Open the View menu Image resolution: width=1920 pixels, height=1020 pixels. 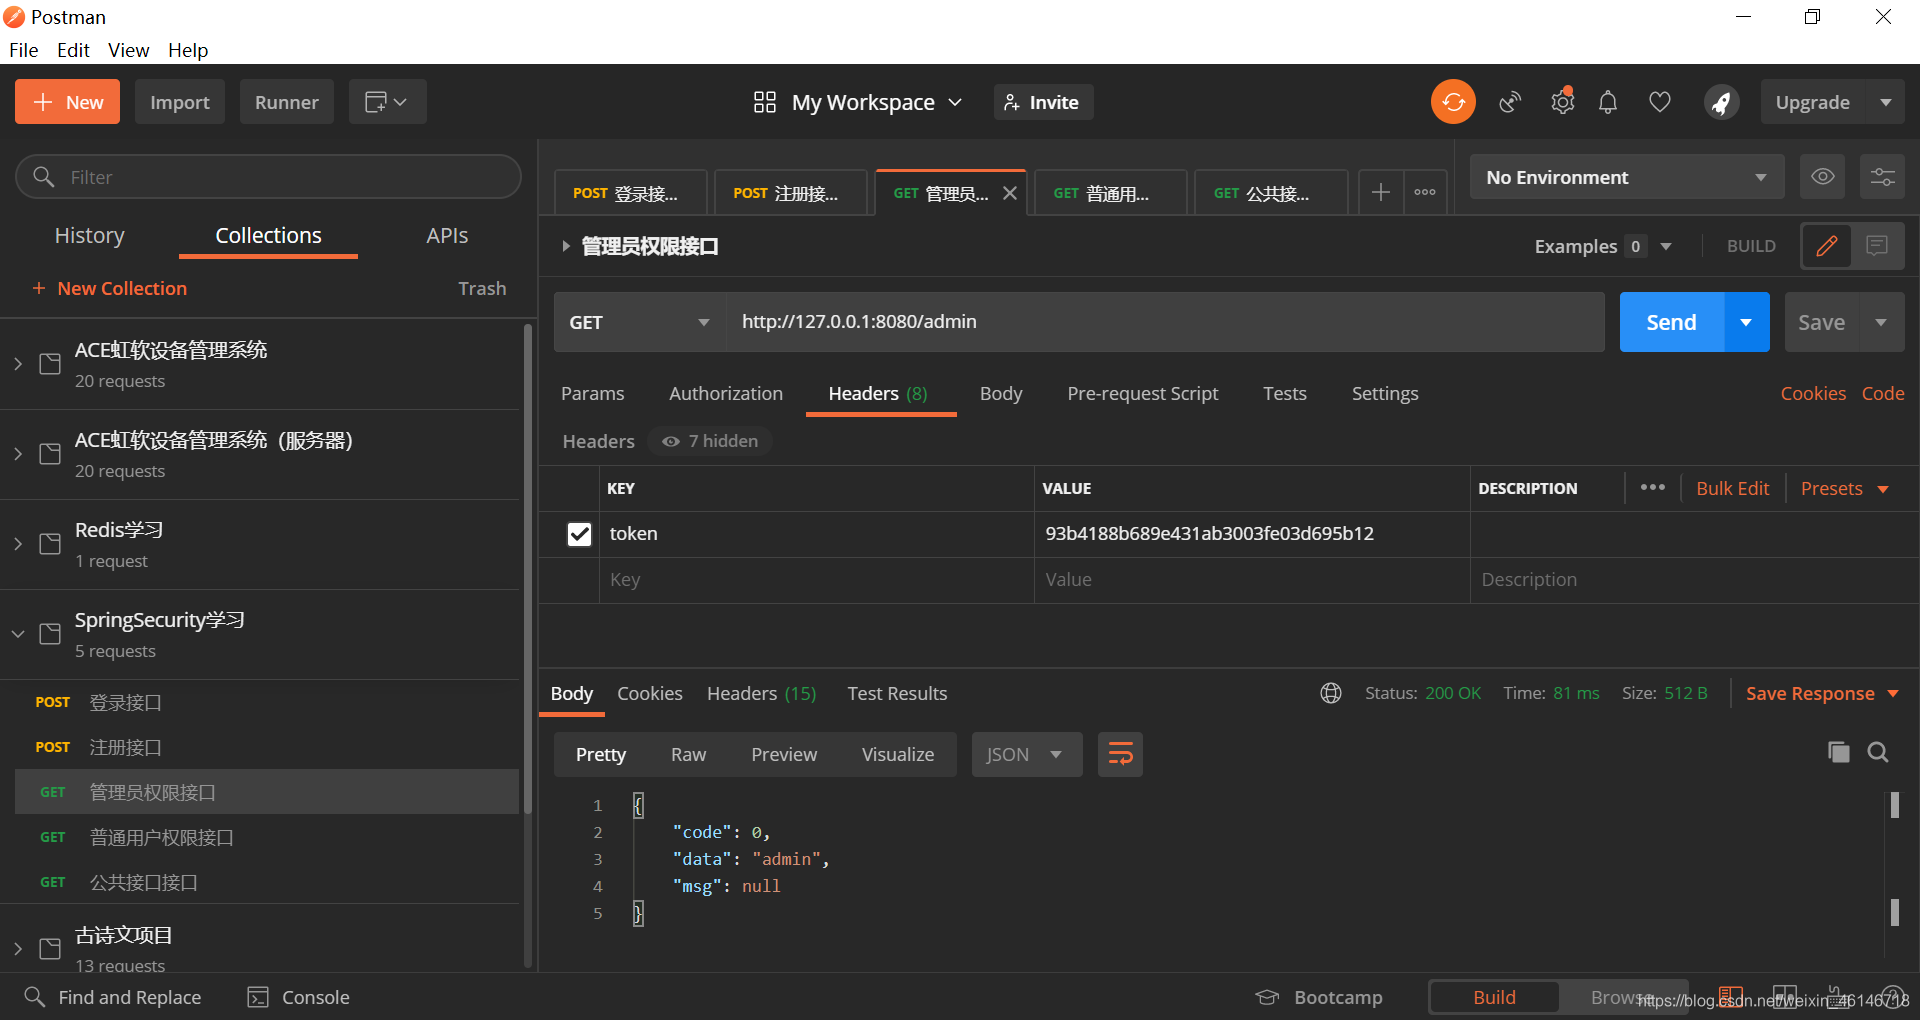tap(128, 50)
